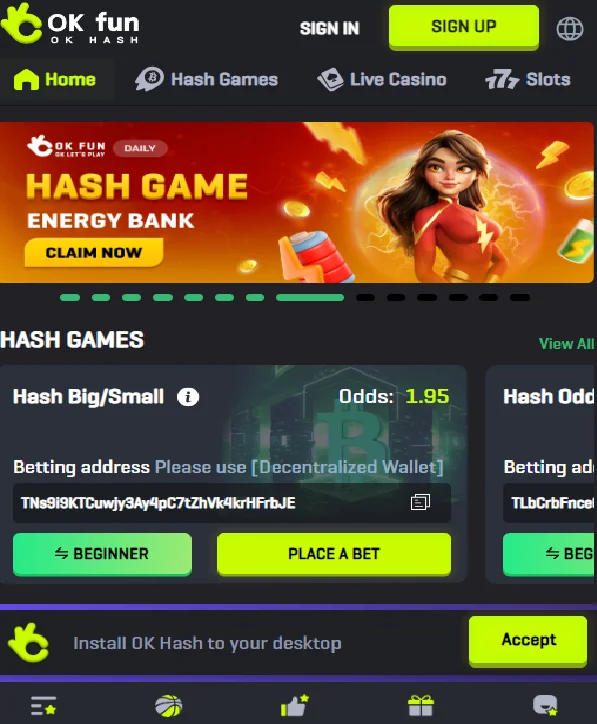Accept installing OK Hash to desktop
This screenshot has width=597, height=724.
point(528,640)
